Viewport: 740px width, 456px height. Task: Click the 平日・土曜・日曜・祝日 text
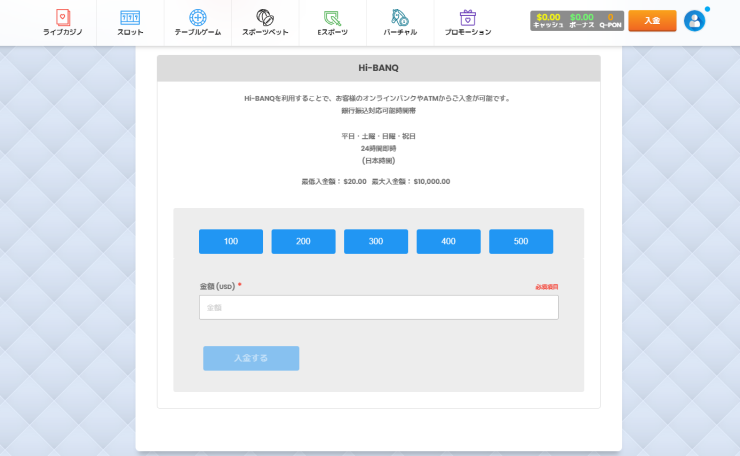(x=378, y=136)
